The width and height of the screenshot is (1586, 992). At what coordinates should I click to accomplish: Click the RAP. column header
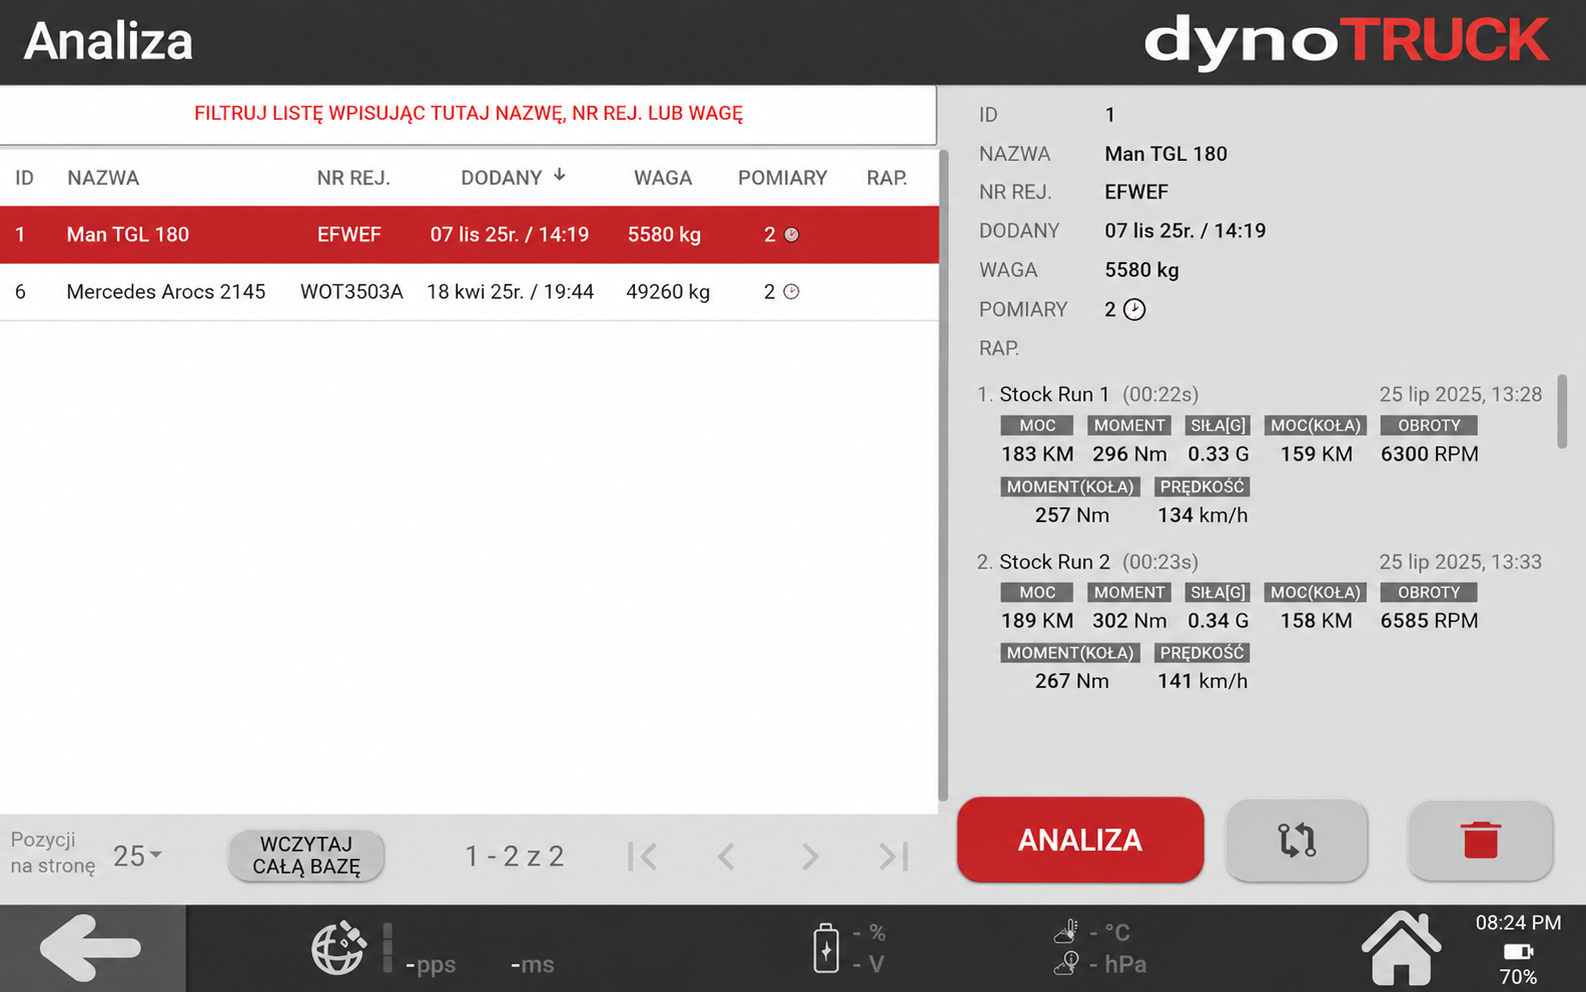point(887,178)
